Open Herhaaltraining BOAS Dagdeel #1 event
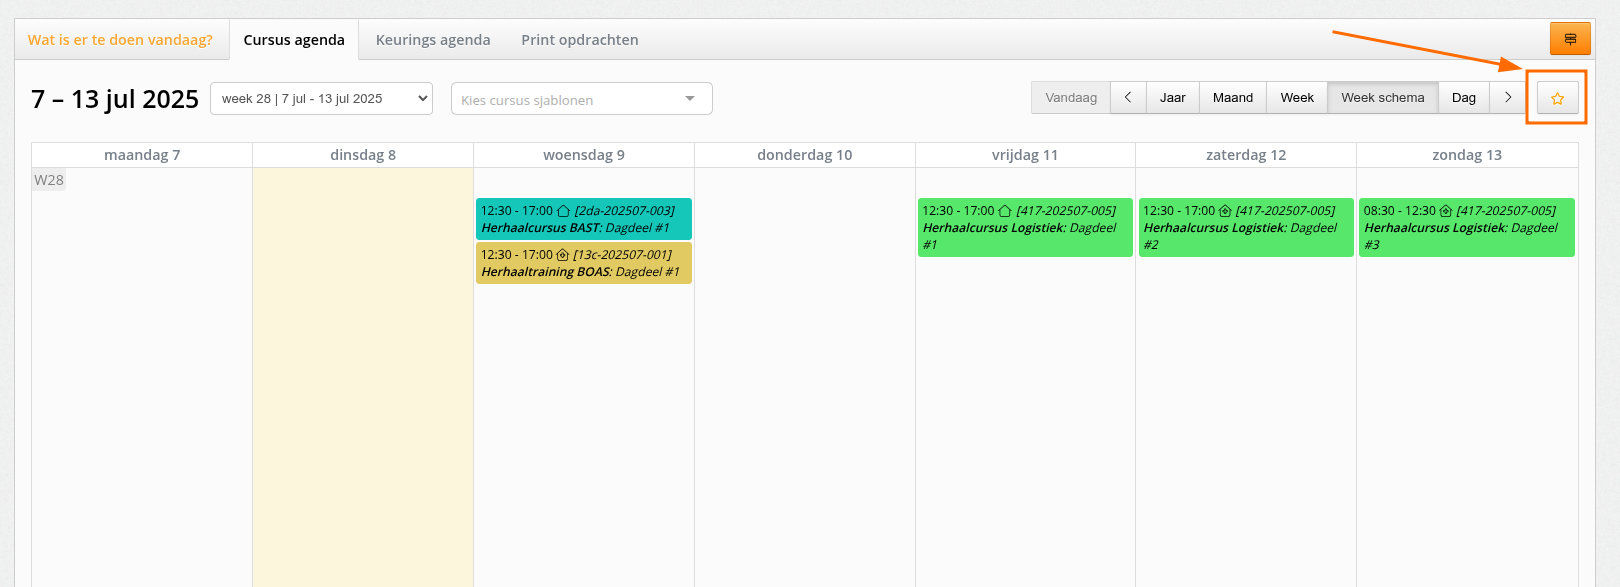Image resolution: width=1620 pixels, height=587 pixels. 584,263
